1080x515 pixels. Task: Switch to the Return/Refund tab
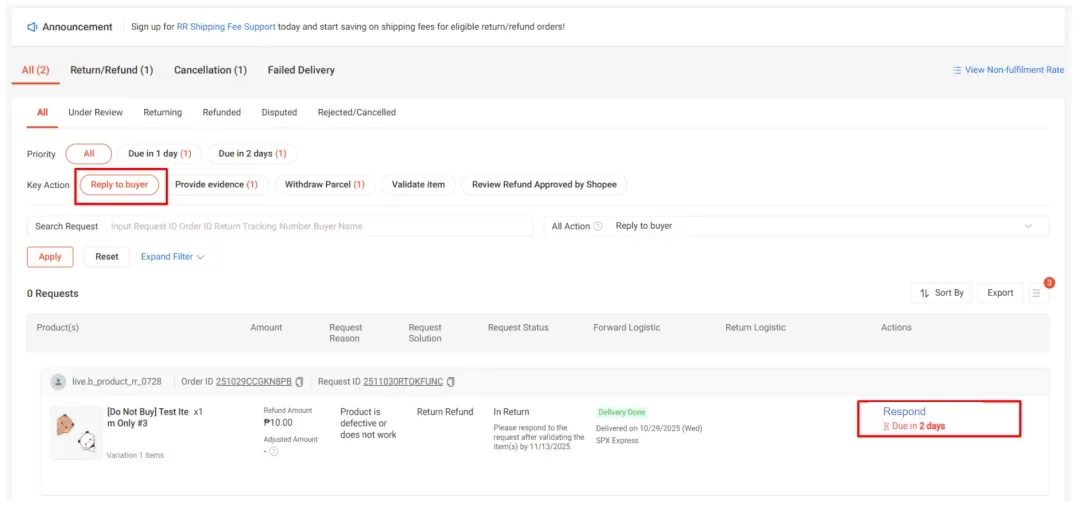click(x=111, y=70)
